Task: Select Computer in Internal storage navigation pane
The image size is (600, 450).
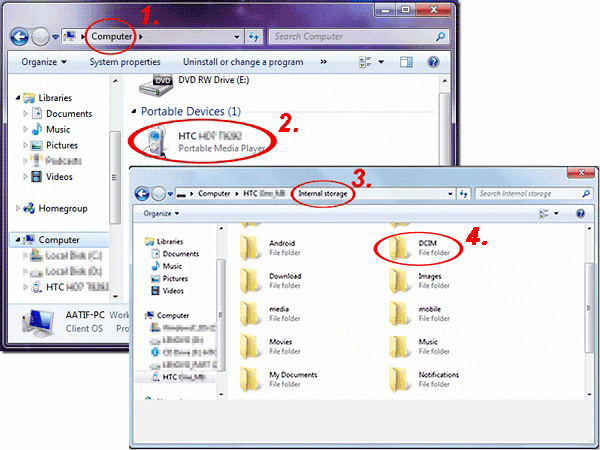Action: coord(167,316)
